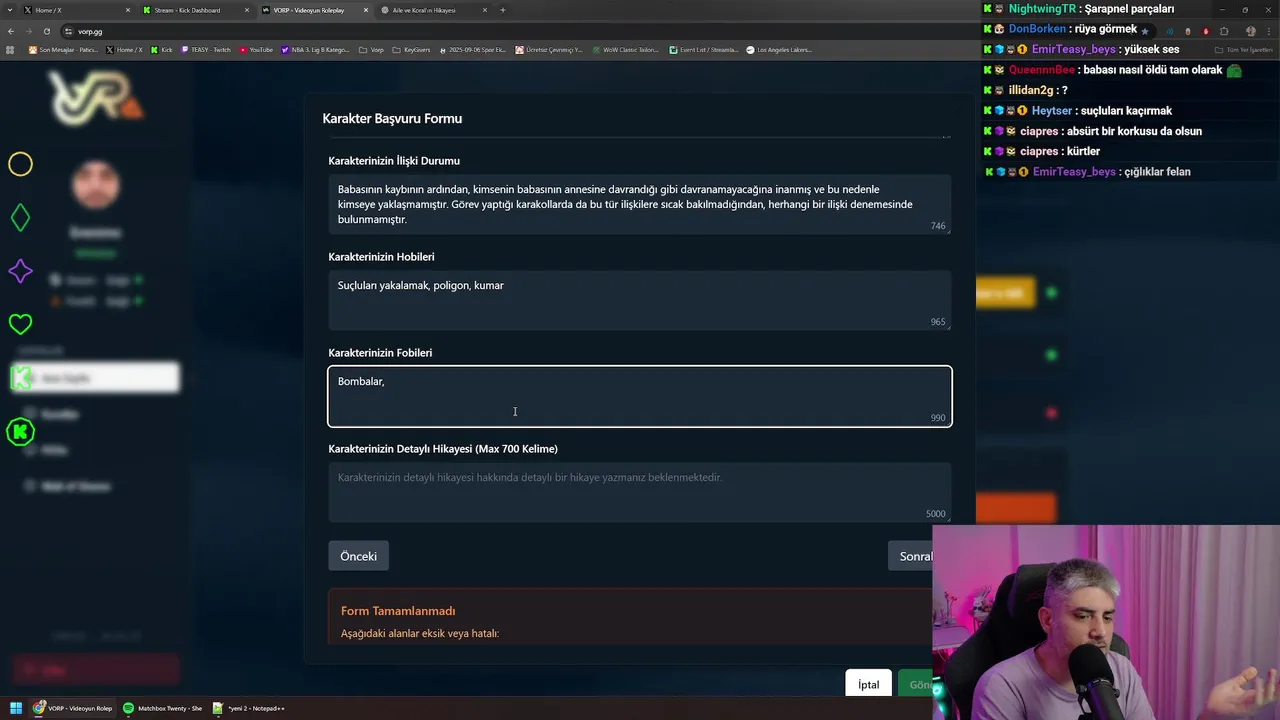
Task: Click the DonBorken chat username
Action: click(1037, 29)
